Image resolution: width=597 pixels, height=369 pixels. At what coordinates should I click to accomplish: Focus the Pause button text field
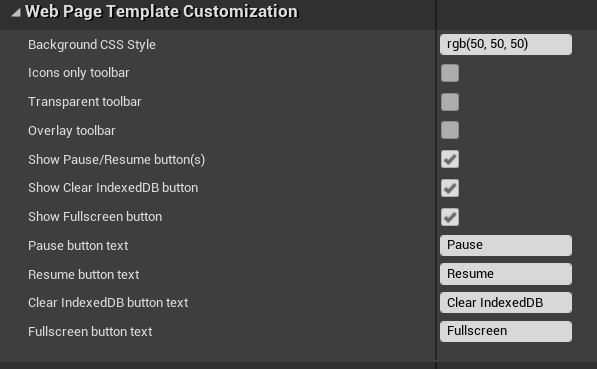tap(506, 245)
